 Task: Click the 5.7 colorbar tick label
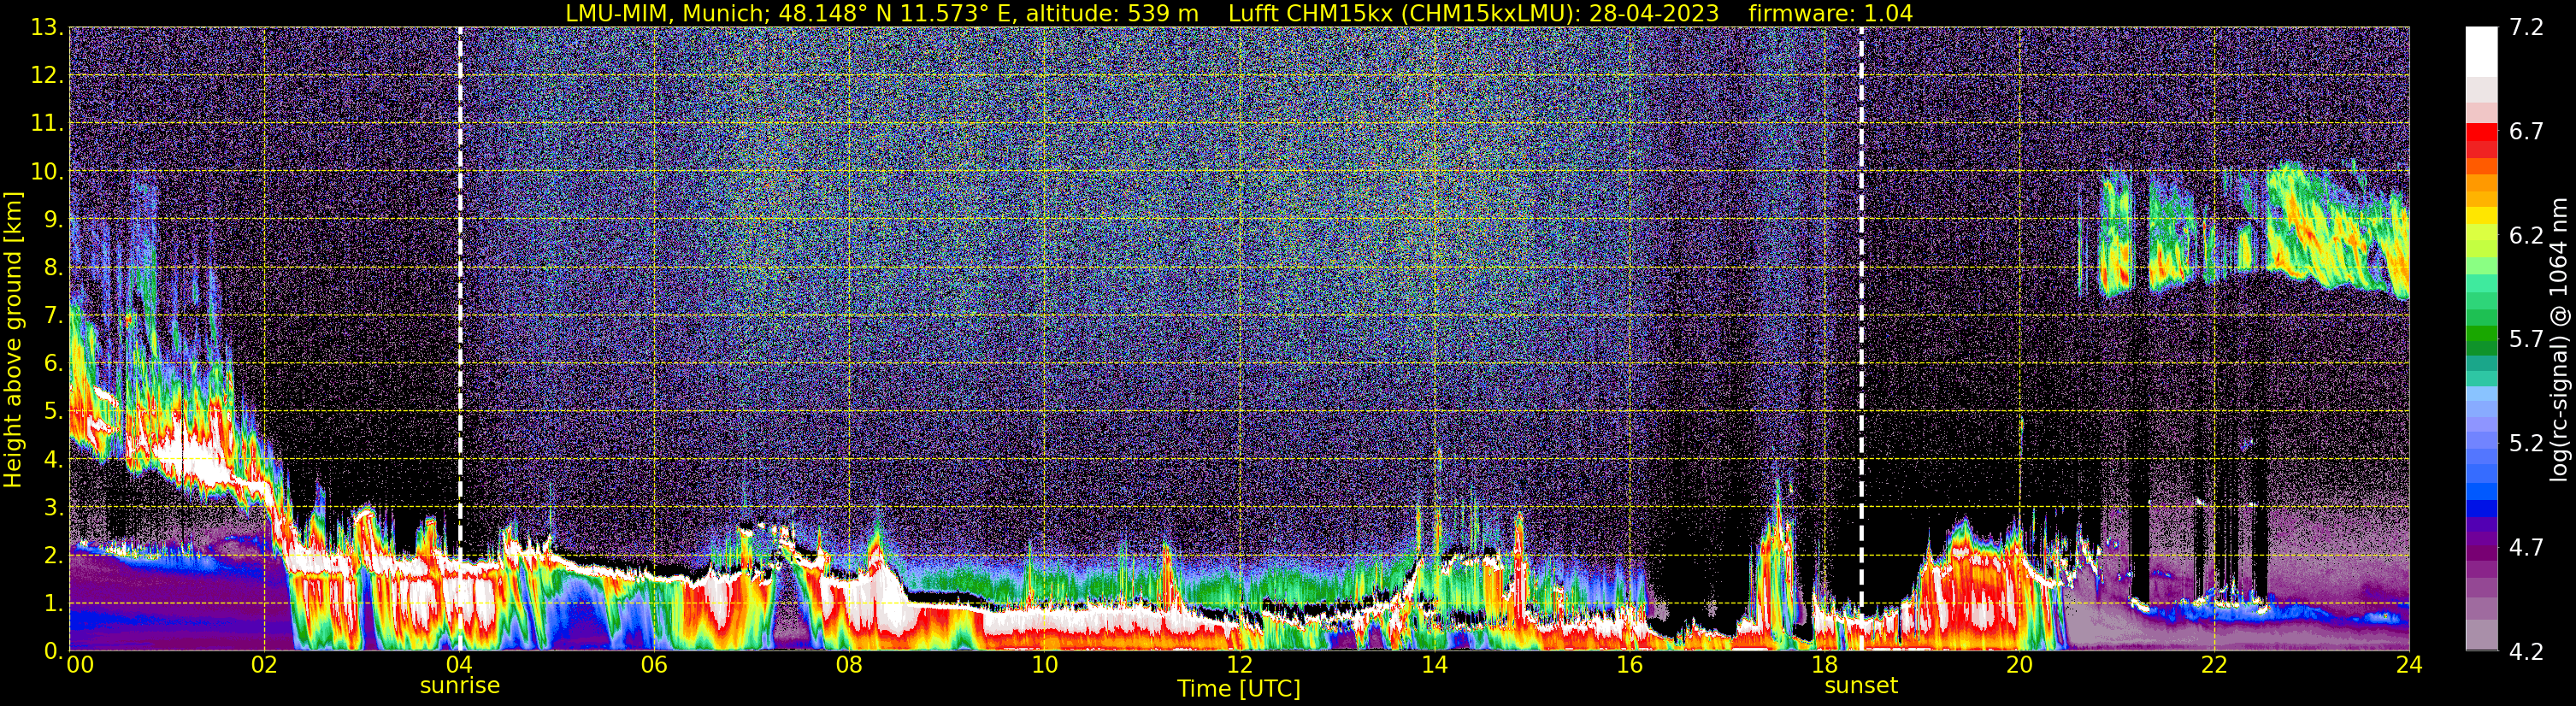[x=2526, y=339]
